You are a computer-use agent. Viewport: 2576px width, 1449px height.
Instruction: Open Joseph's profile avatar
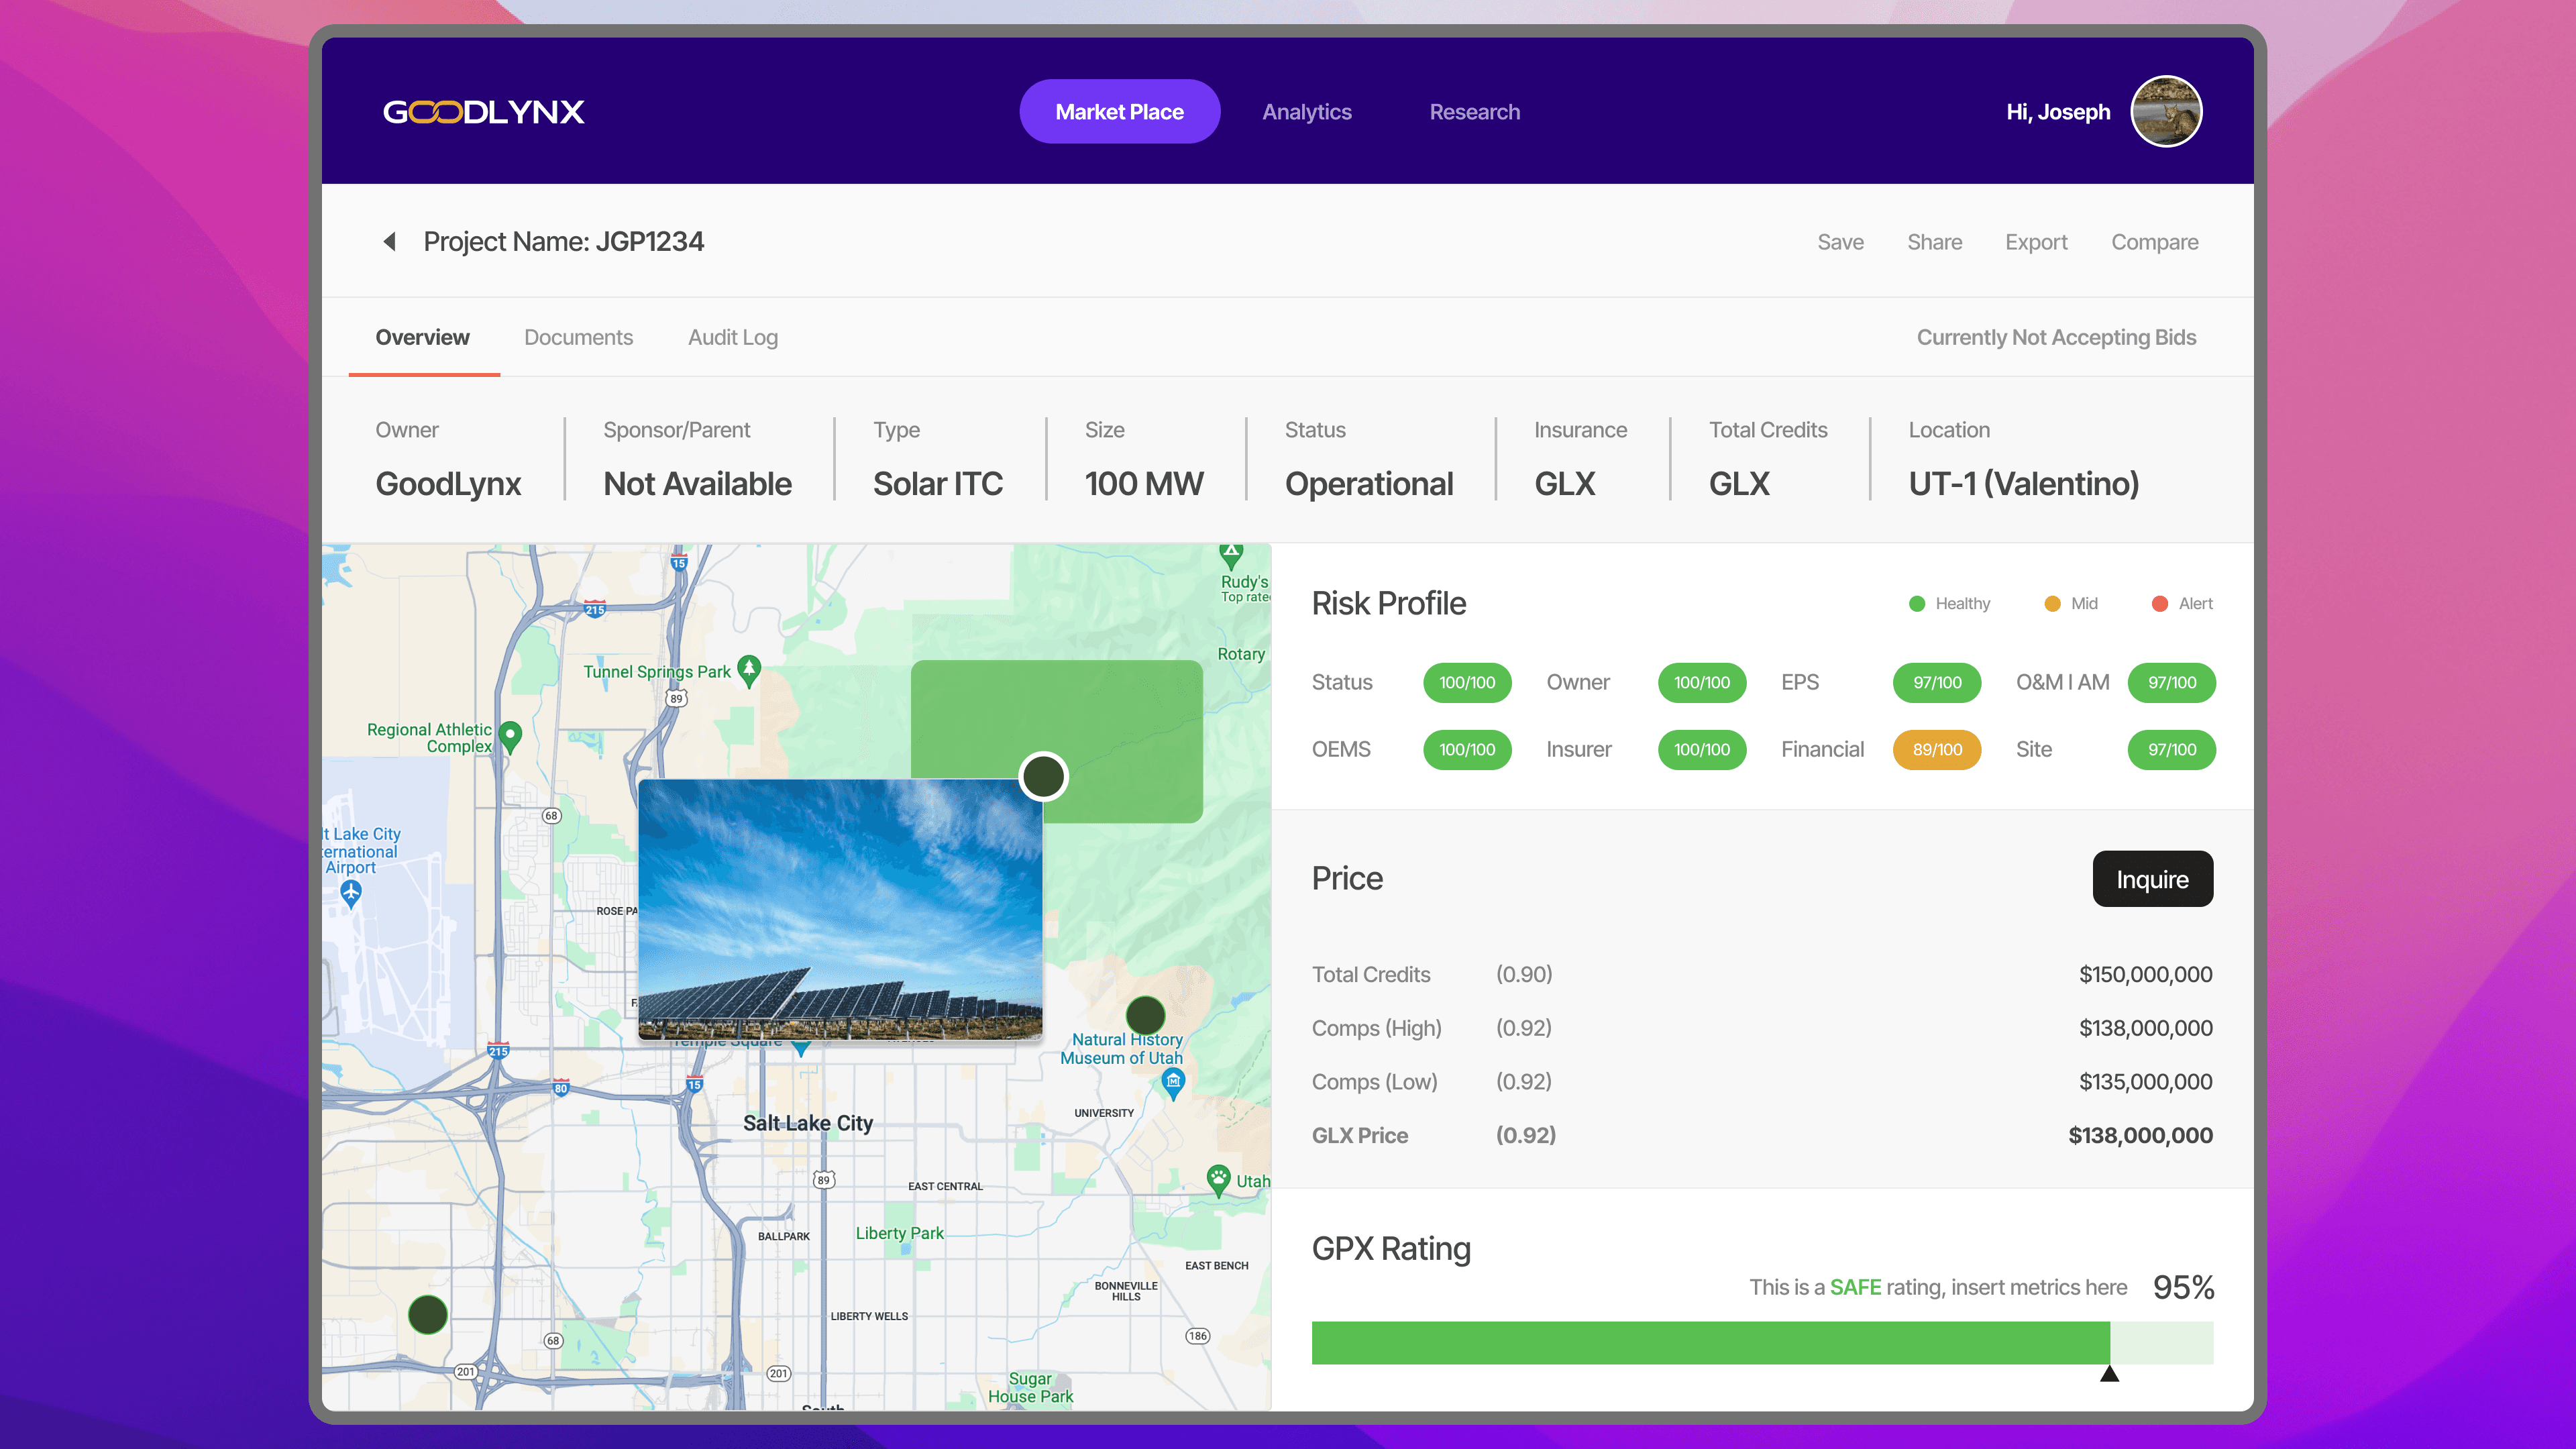2166,112
